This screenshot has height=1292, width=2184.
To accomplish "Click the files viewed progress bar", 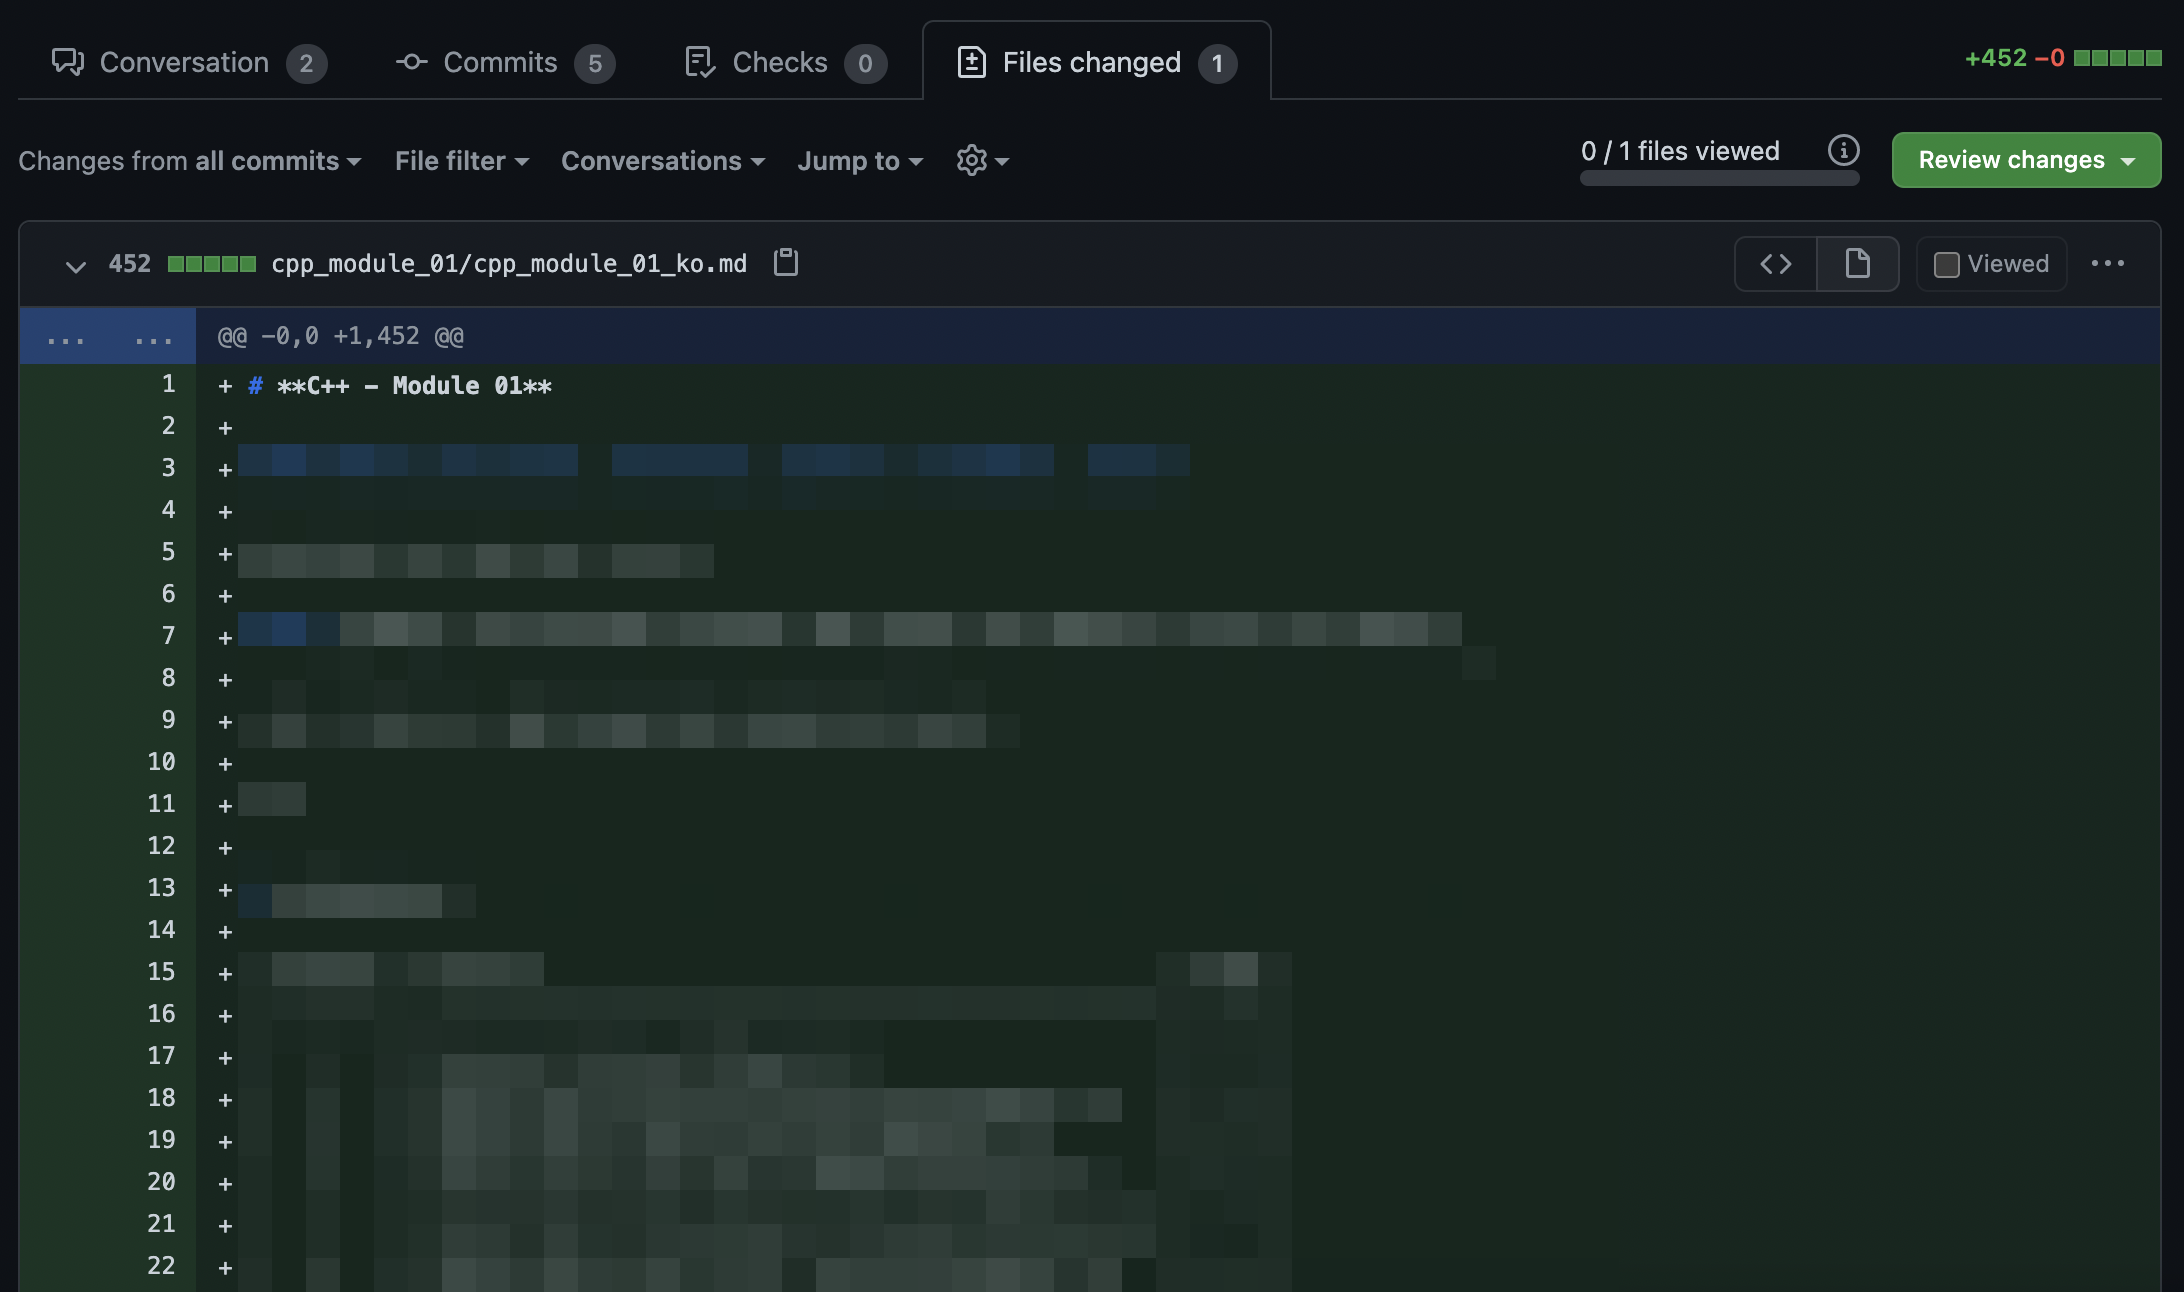I will coord(1719,179).
